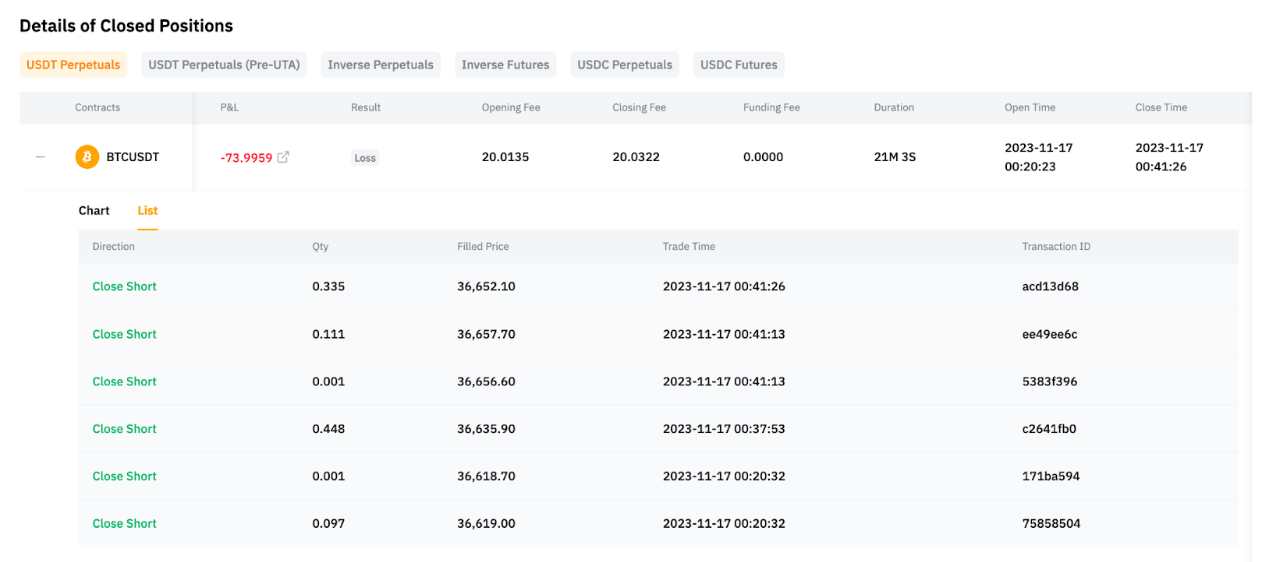Viewport: 1266px width, 562px height.
Task: Switch to USDC Perpetuals tab
Action: (625, 65)
